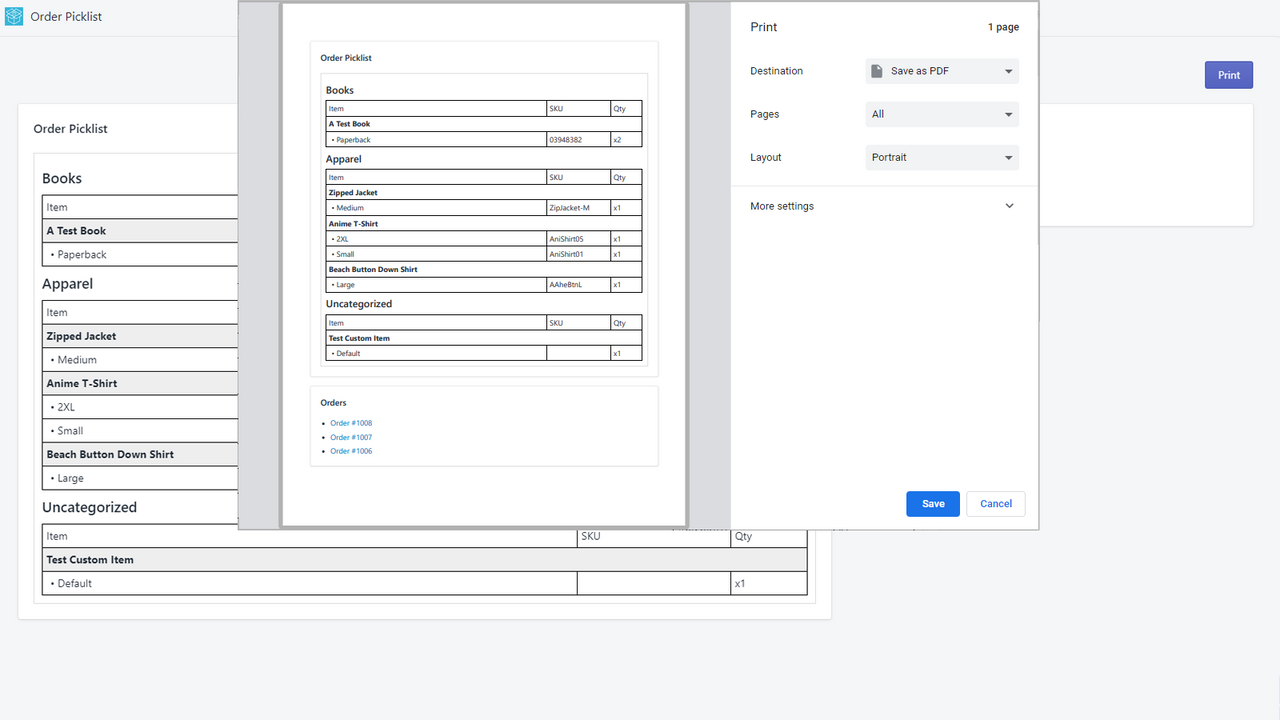Open the Order #1008 link
Viewport: 1280px width, 720px height.
click(x=351, y=423)
